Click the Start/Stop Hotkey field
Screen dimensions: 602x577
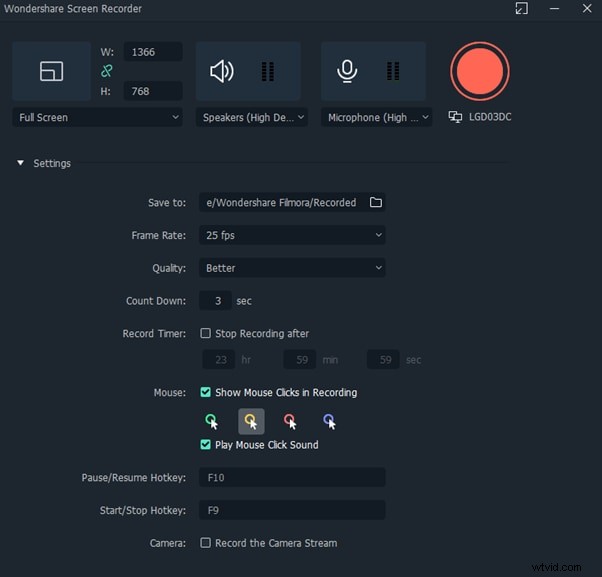(x=292, y=510)
